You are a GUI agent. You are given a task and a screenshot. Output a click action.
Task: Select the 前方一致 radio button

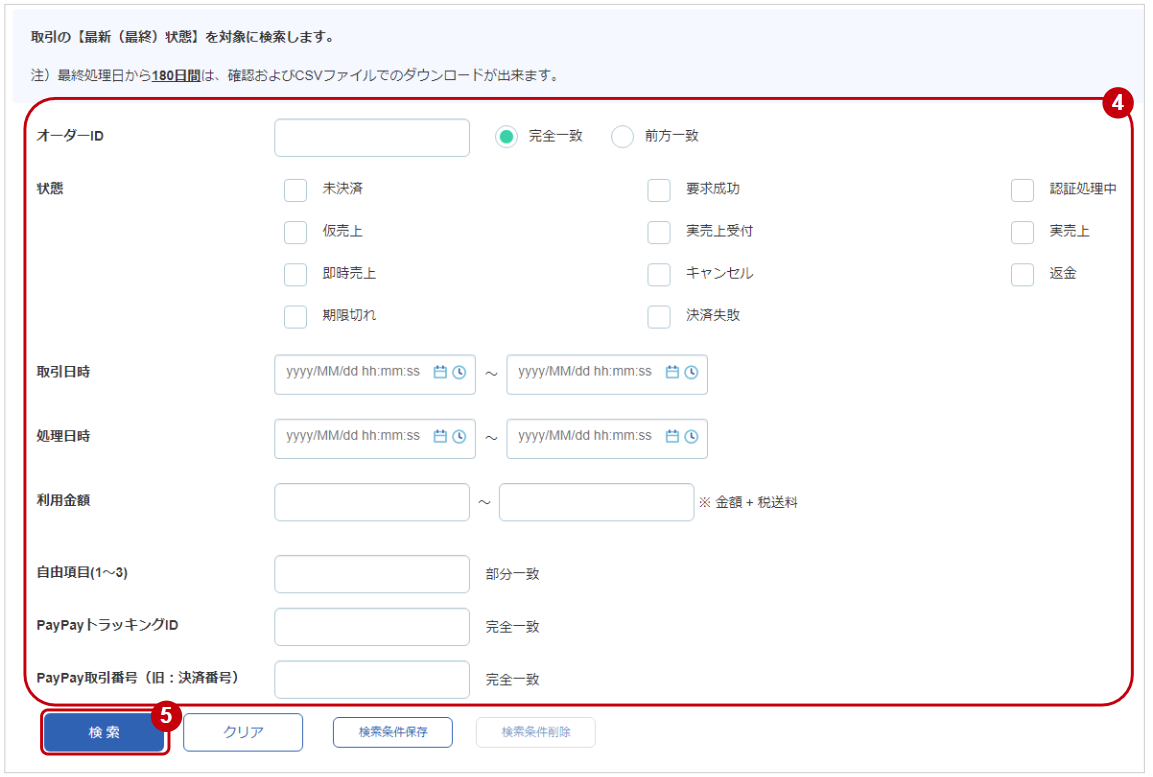coord(622,137)
